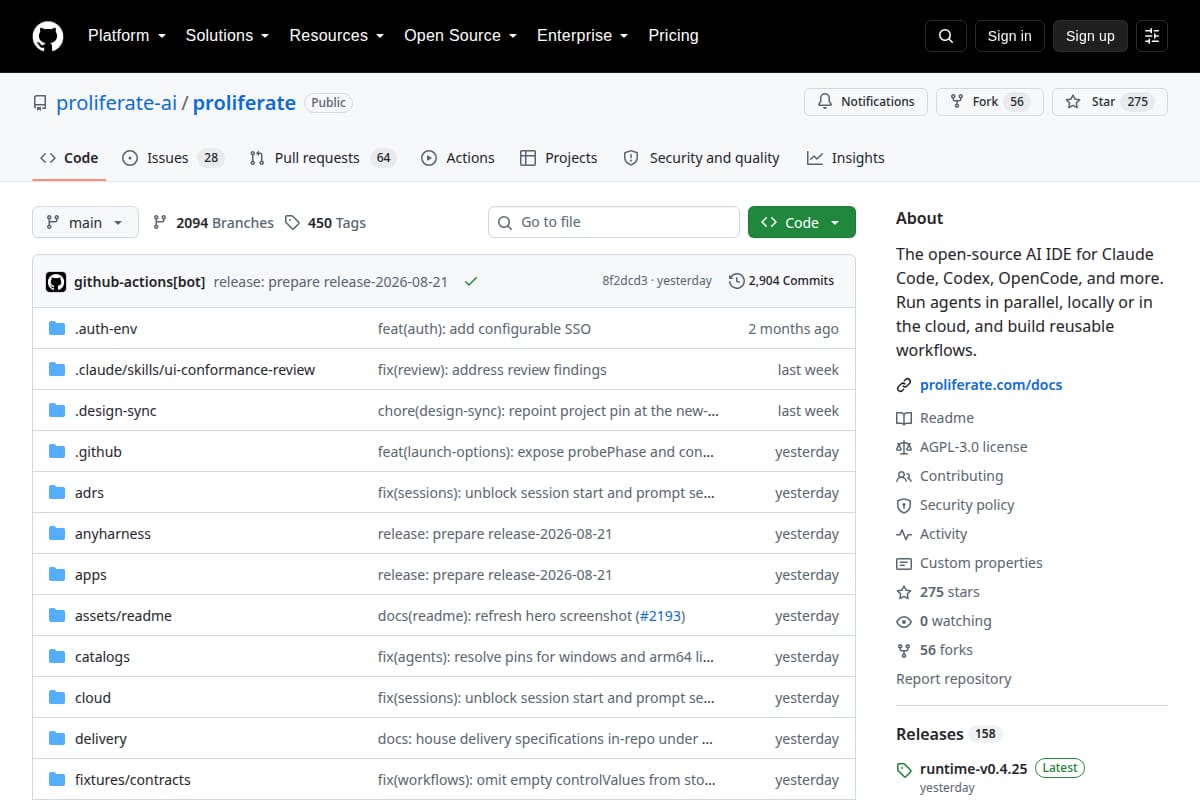Click the GitHub logo icon
The image size is (1200, 800).
tap(48, 36)
